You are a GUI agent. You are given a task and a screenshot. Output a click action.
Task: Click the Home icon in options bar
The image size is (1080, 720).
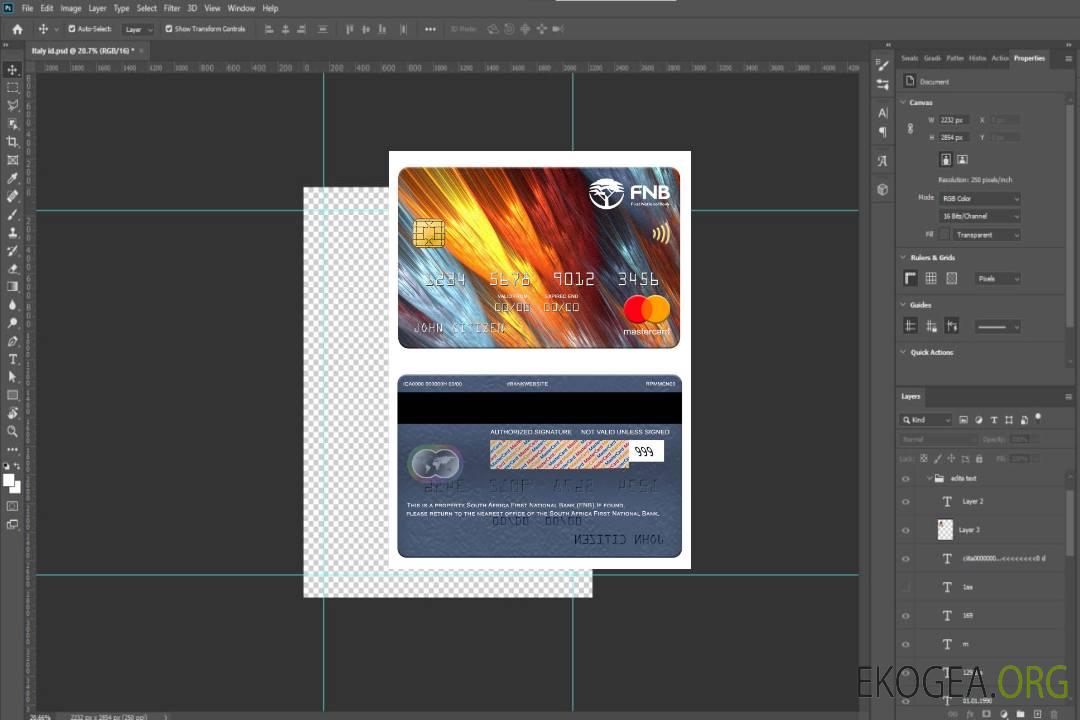tap(17, 29)
